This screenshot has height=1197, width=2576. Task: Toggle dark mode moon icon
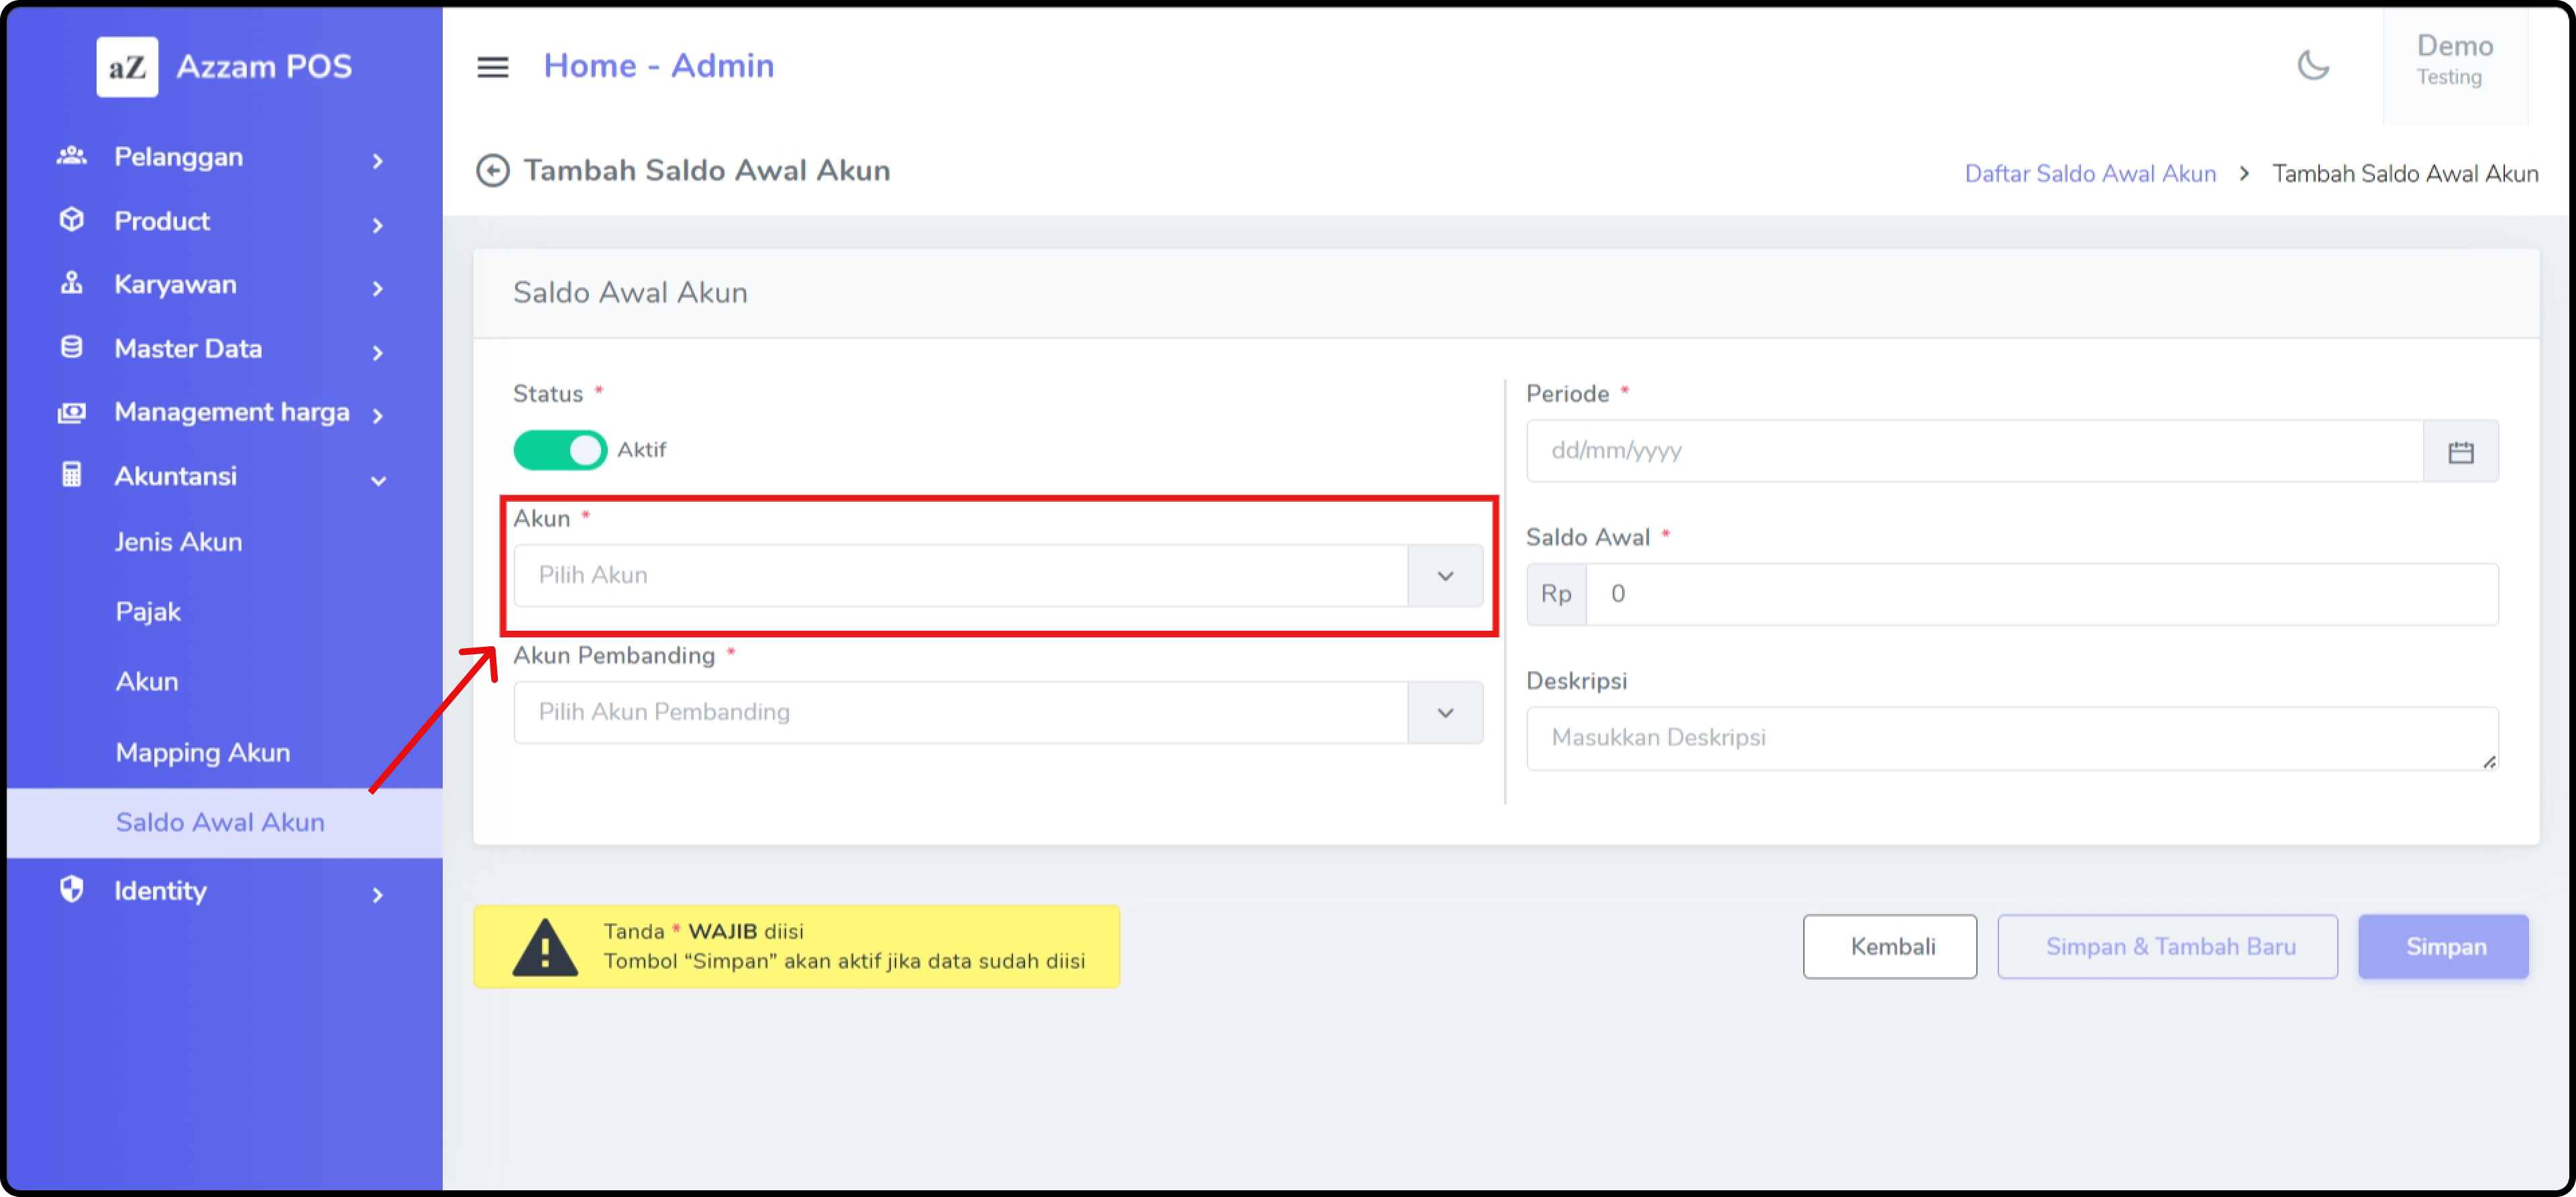tap(2312, 66)
